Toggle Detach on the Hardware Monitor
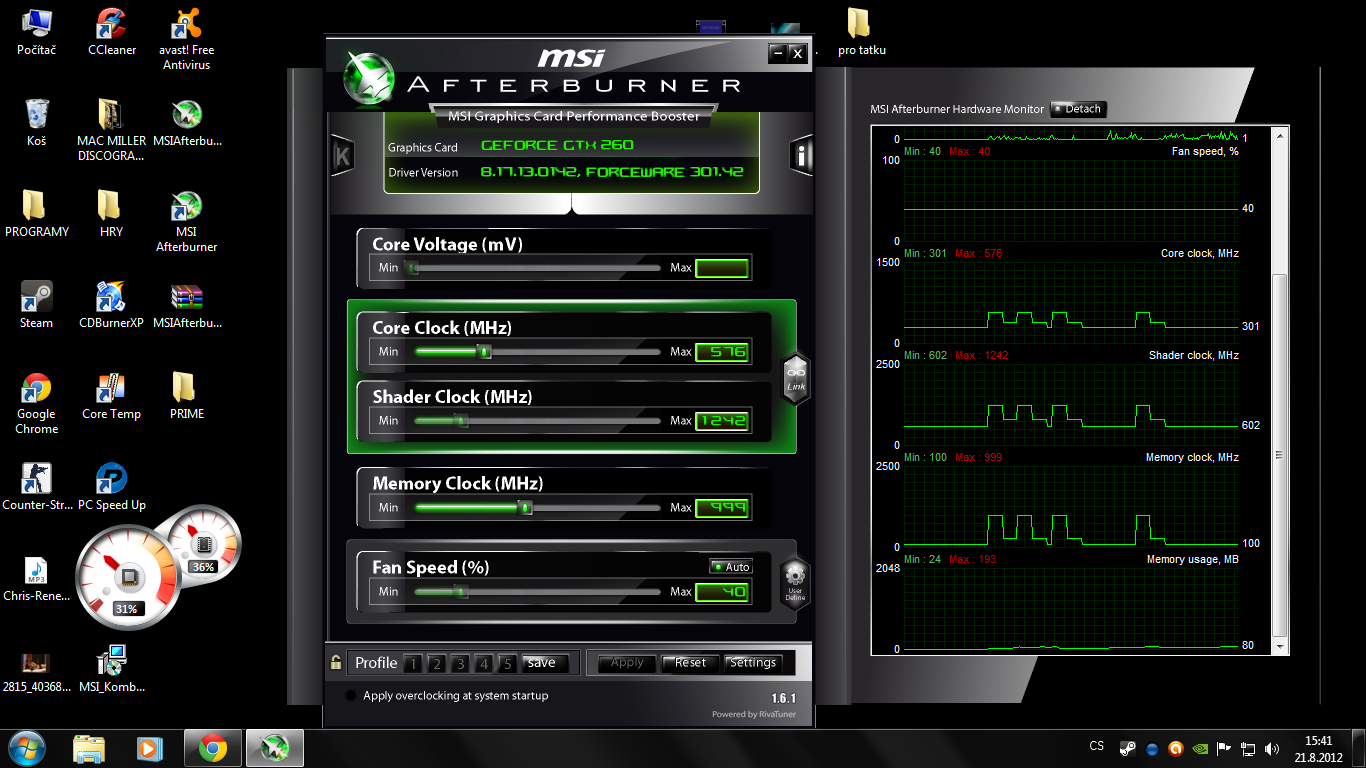 [x=1078, y=109]
